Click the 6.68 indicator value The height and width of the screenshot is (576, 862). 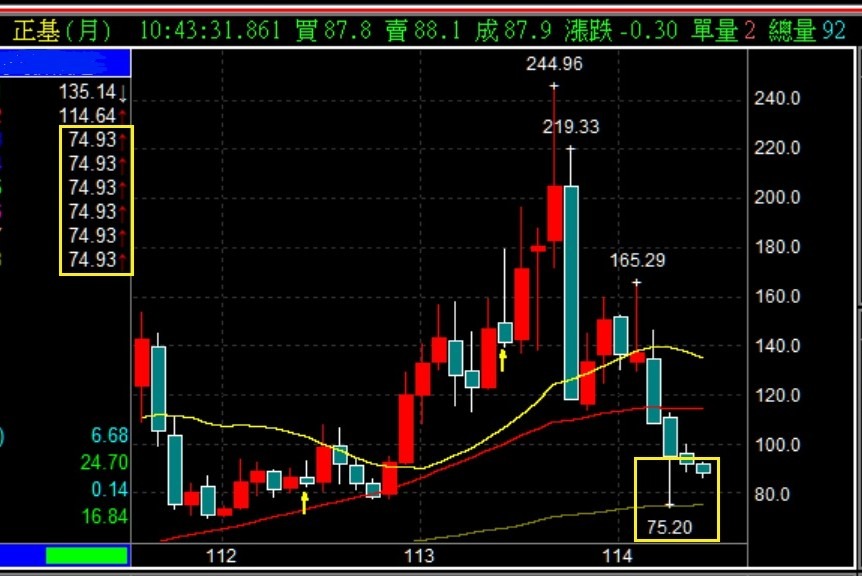109,435
